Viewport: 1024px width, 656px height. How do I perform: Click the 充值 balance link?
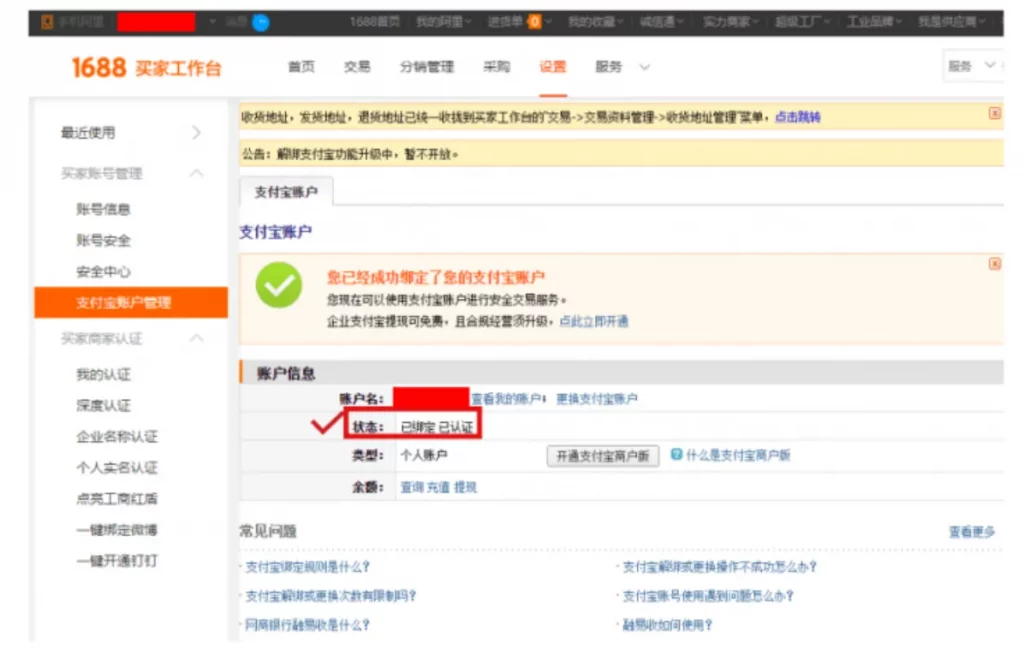point(438,487)
